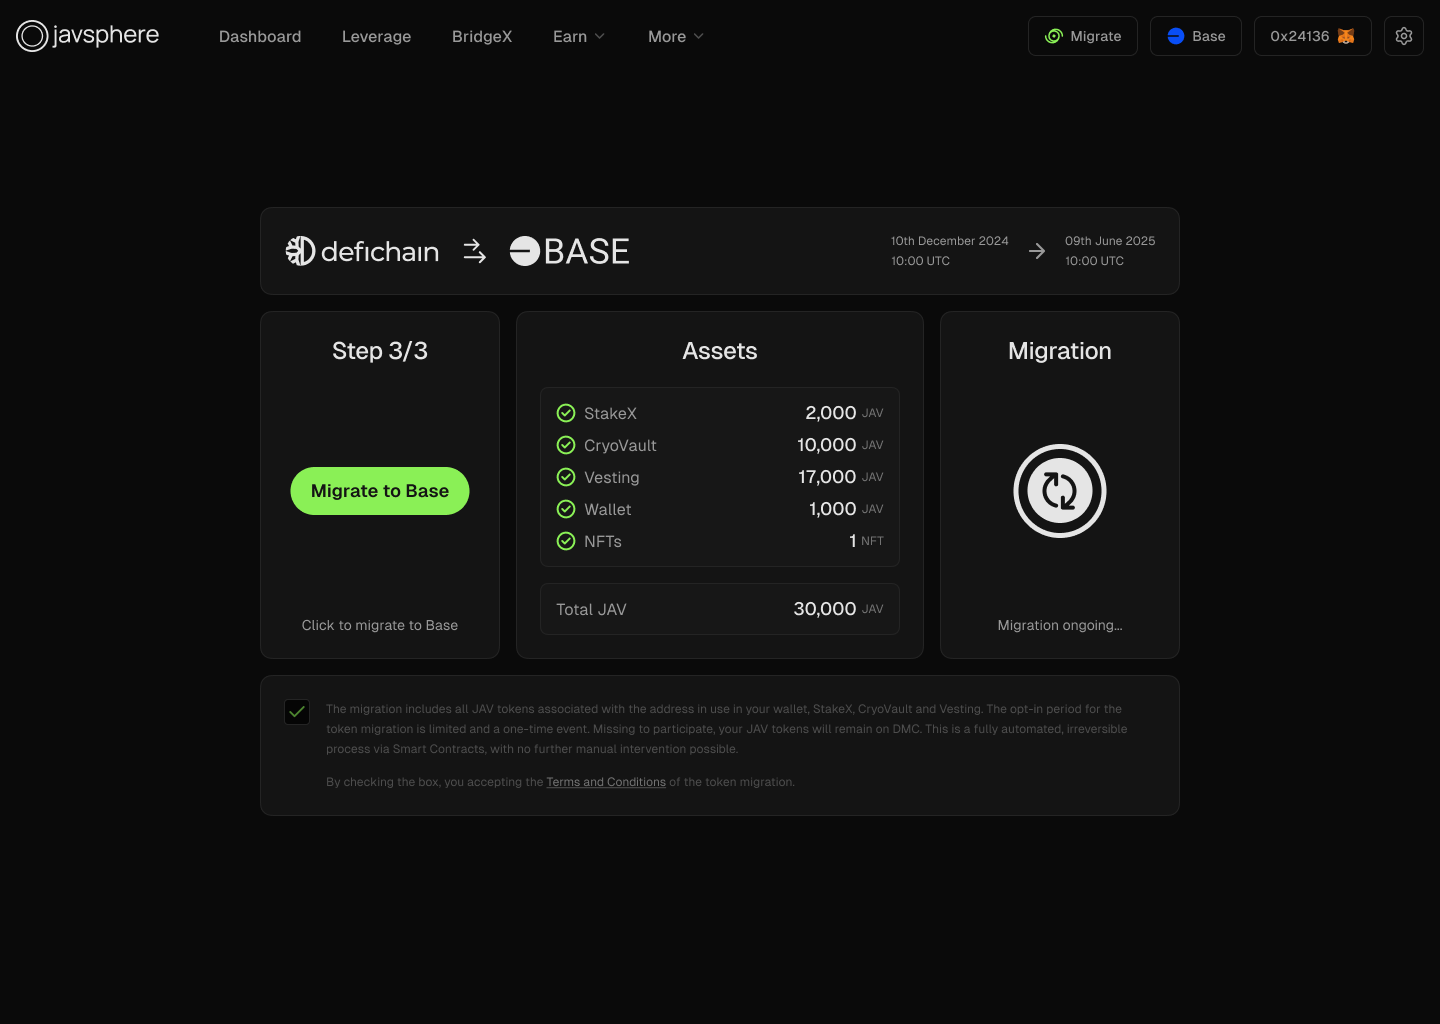Screen dimensions: 1440x1024
Task: Click the Migrate to Base button
Action: tap(380, 491)
